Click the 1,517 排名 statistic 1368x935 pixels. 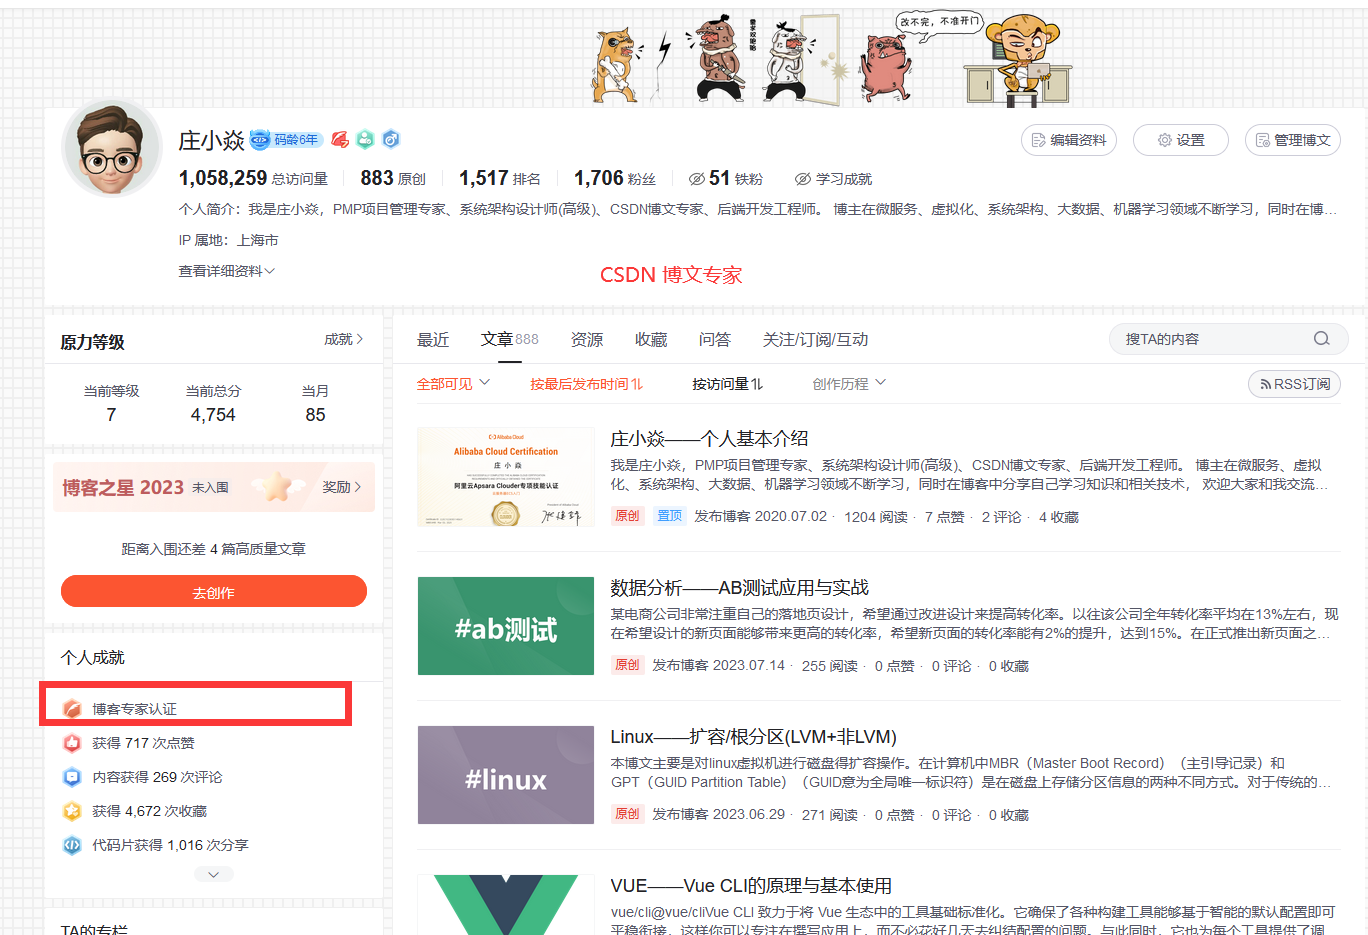(x=500, y=178)
